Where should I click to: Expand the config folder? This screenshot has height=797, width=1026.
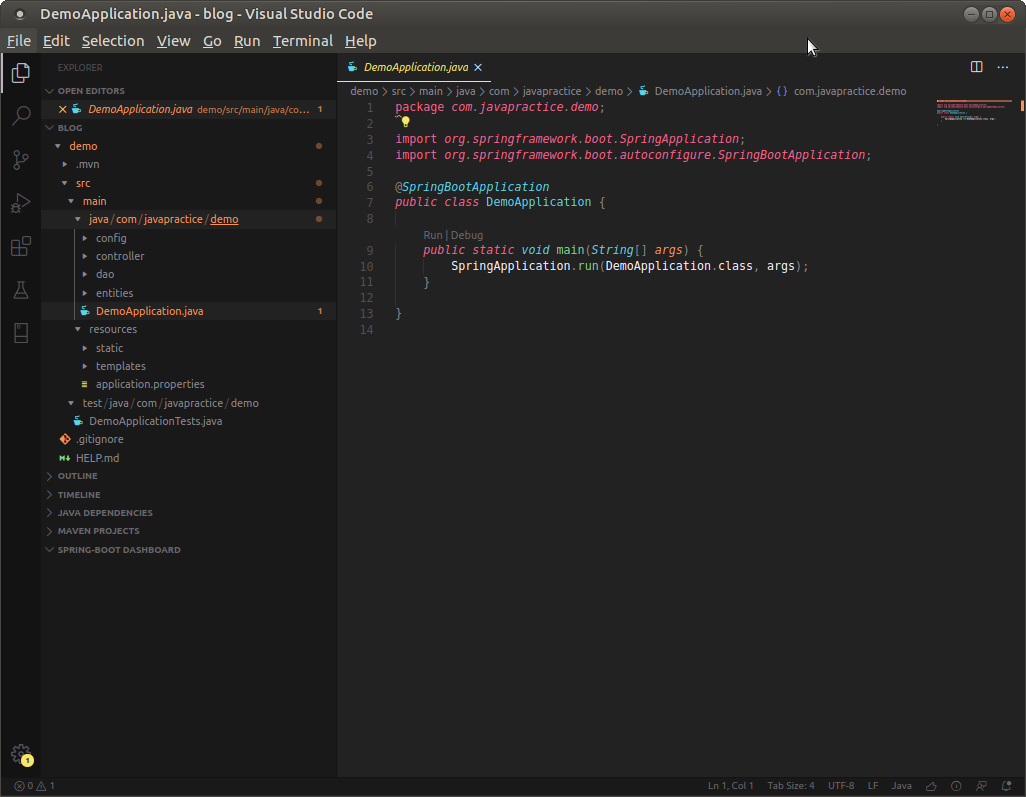(111, 238)
